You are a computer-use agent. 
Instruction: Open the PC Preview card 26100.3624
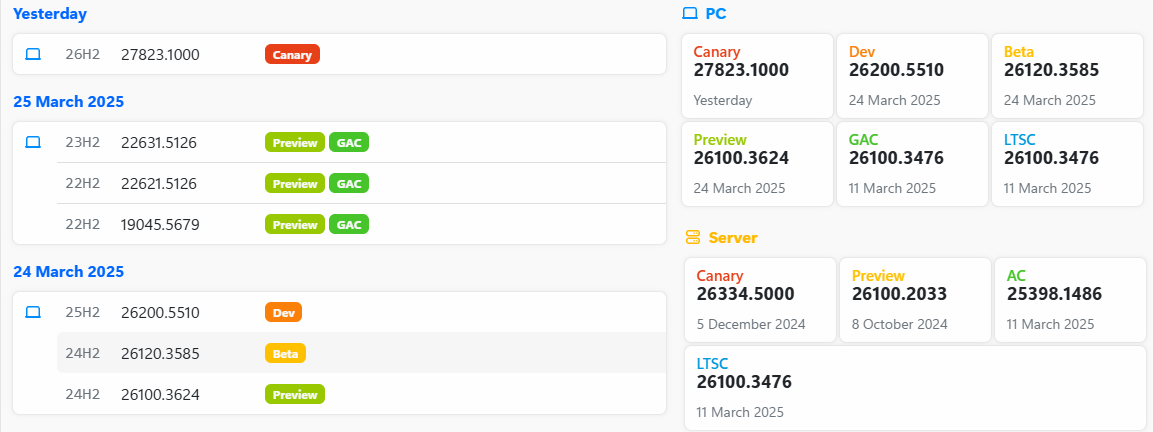757,164
